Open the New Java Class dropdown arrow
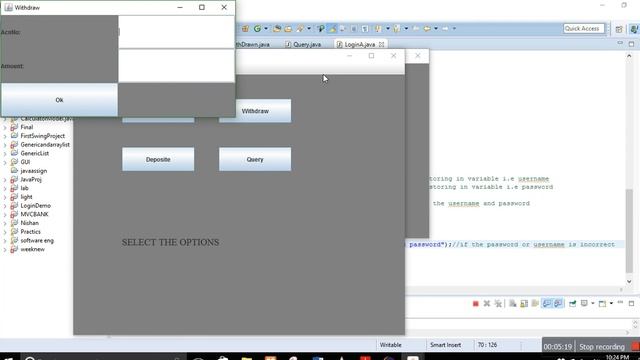The image size is (640, 360). coord(266,29)
